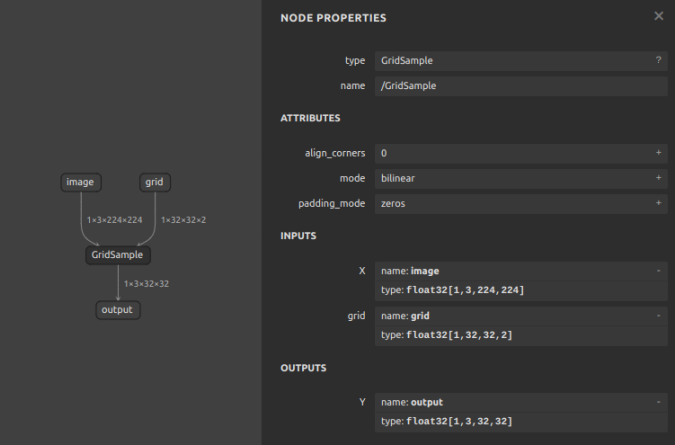
Task: Click the padding_mode attribute label
Action: click(332, 204)
